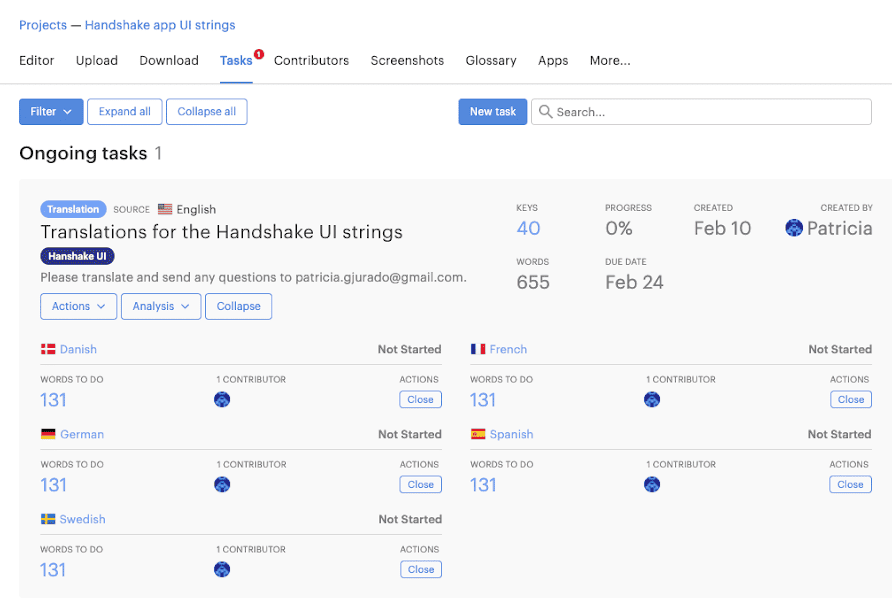The height and width of the screenshot is (598, 892).
Task: Open the Projects breadcrumb link
Action: (43, 25)
